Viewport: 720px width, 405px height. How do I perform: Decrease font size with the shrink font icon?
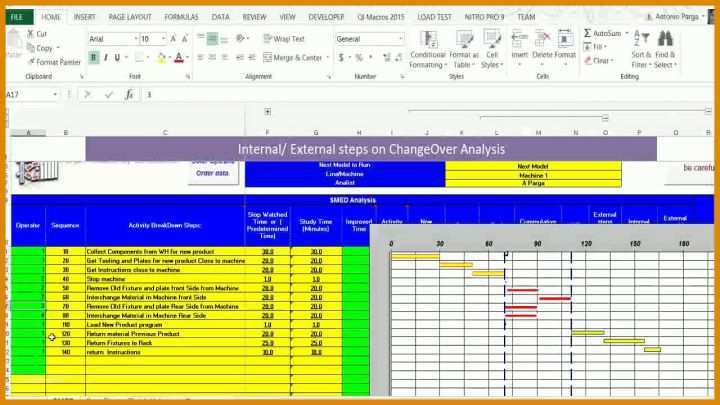(185, 39)
